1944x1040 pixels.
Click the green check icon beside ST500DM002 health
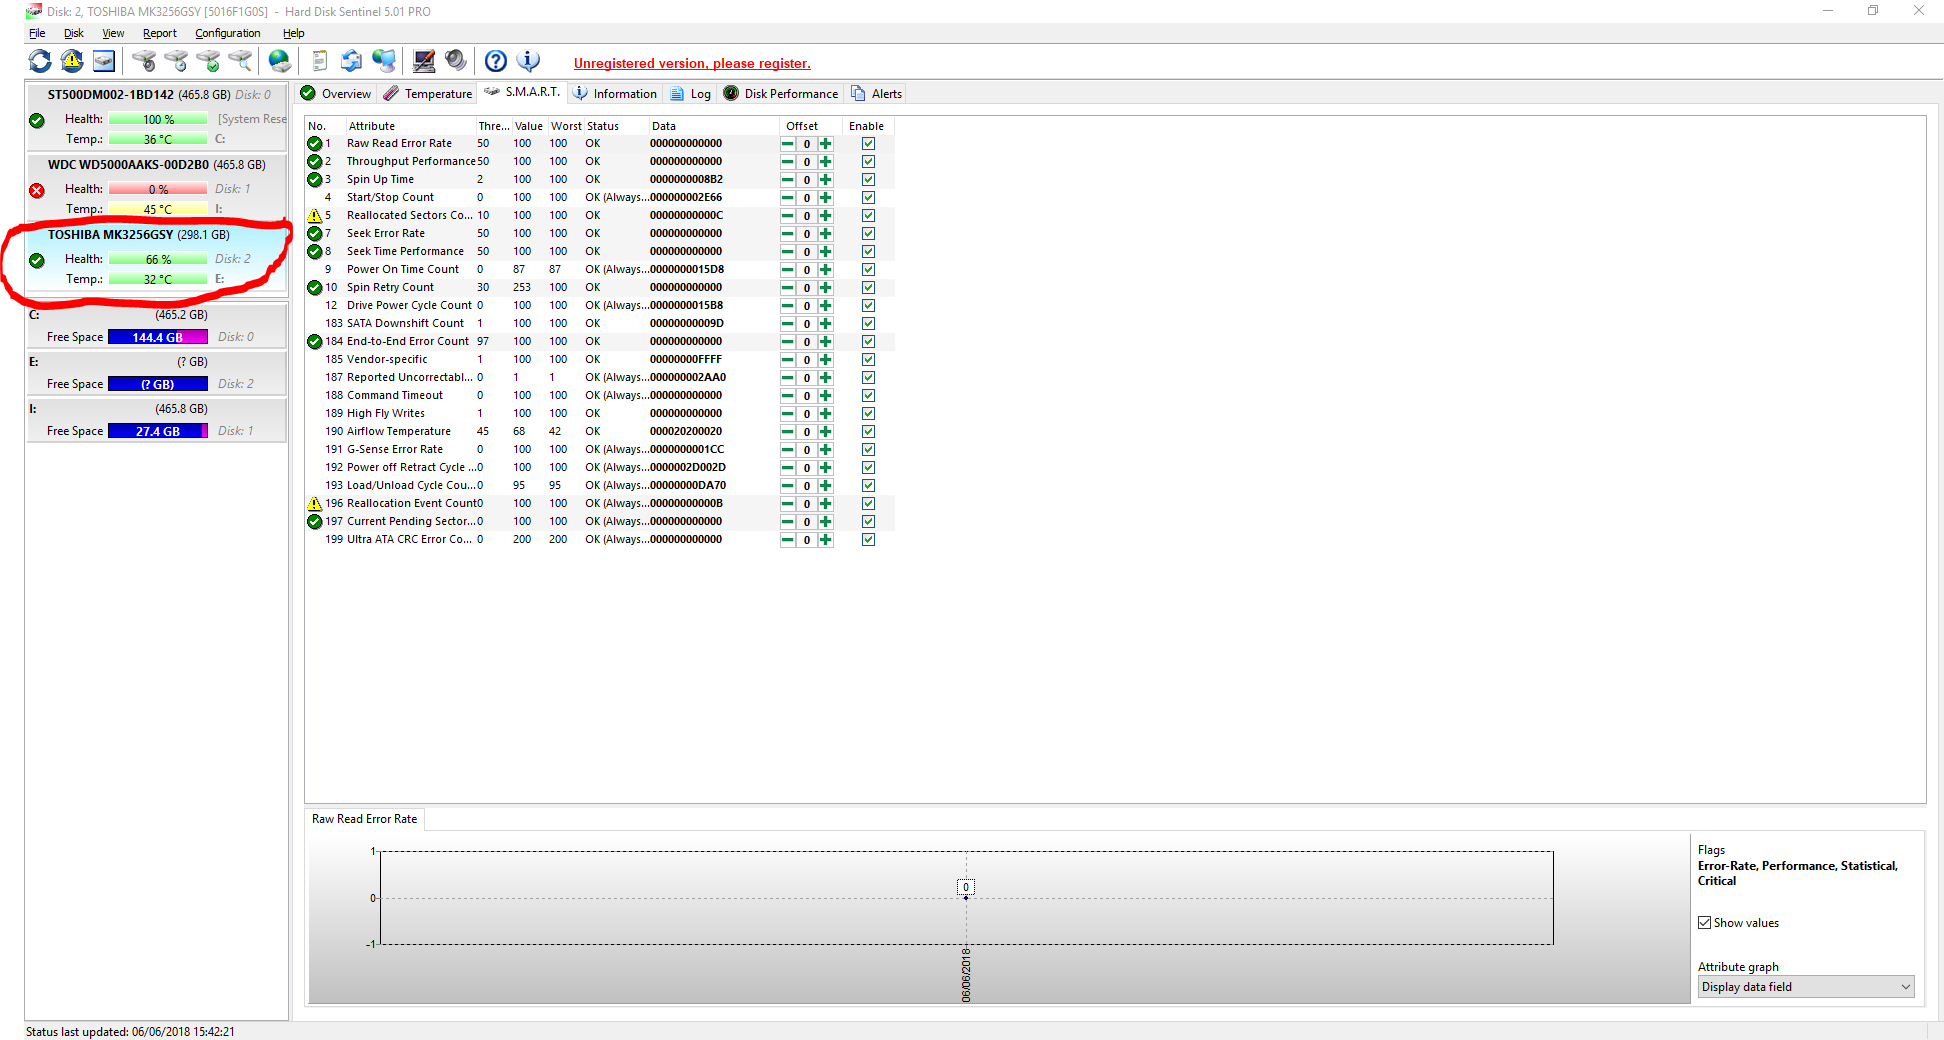coord(37,120)
